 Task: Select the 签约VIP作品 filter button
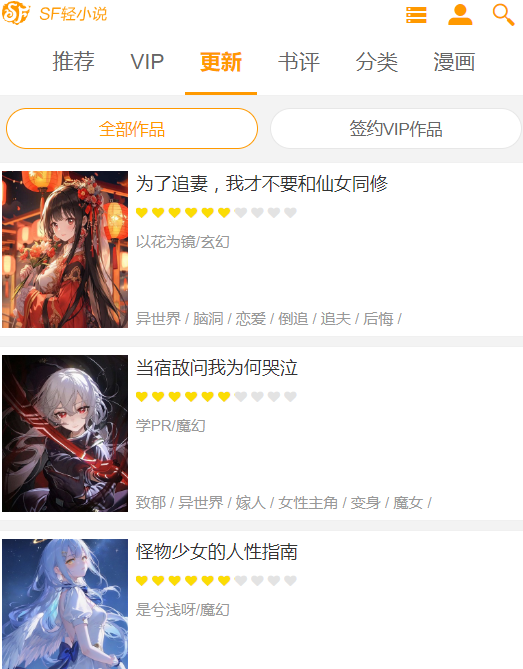coord(395,128)
